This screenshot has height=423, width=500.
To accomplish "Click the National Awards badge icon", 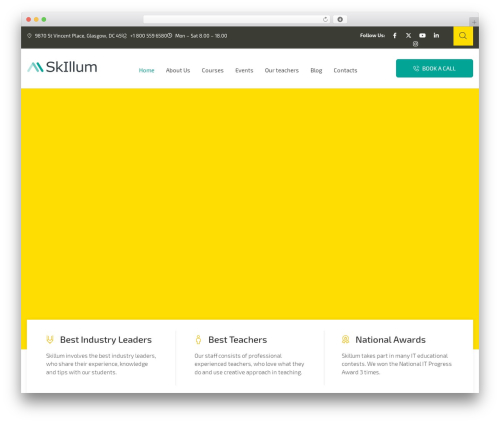I will (345, 339).
